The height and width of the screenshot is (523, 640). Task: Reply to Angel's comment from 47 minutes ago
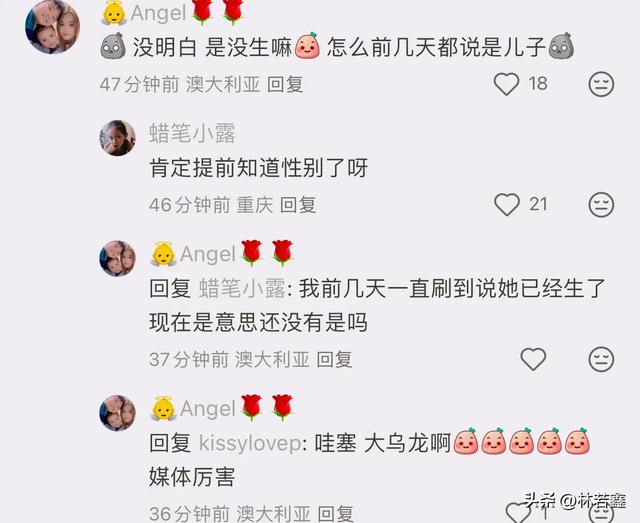coord(285,85)
